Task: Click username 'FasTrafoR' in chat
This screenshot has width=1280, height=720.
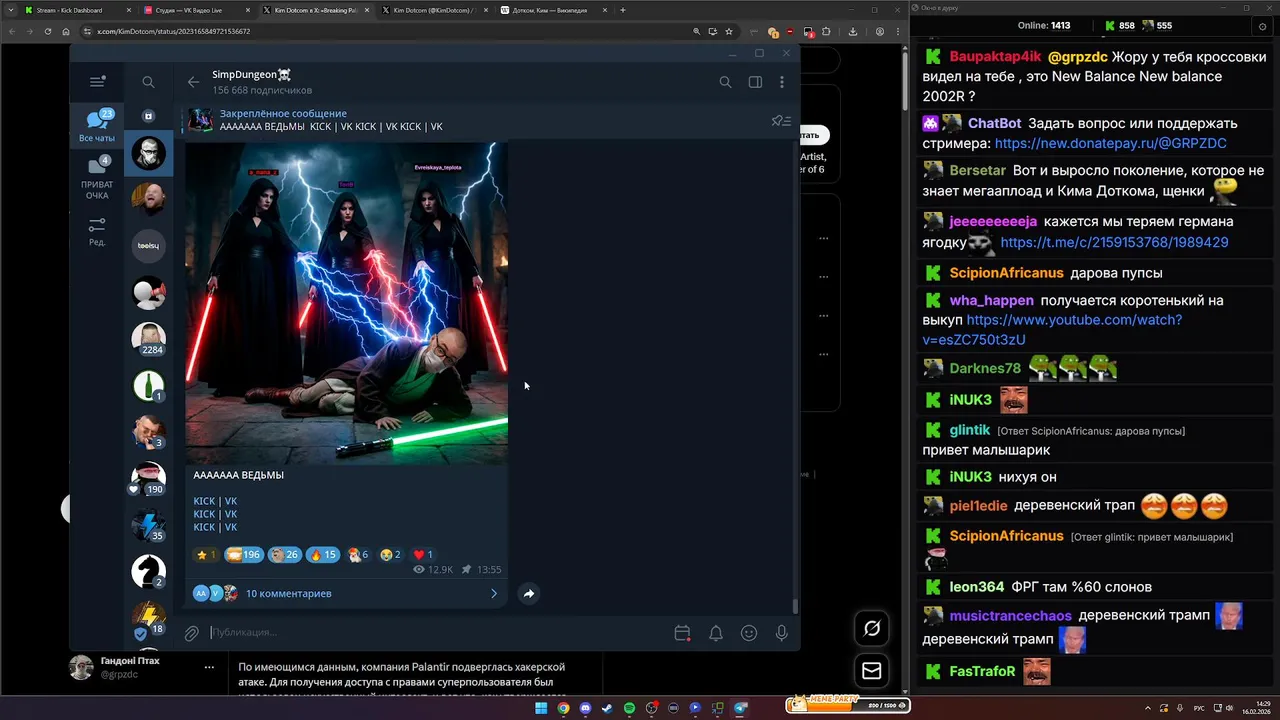Action: tap(982, 672)
